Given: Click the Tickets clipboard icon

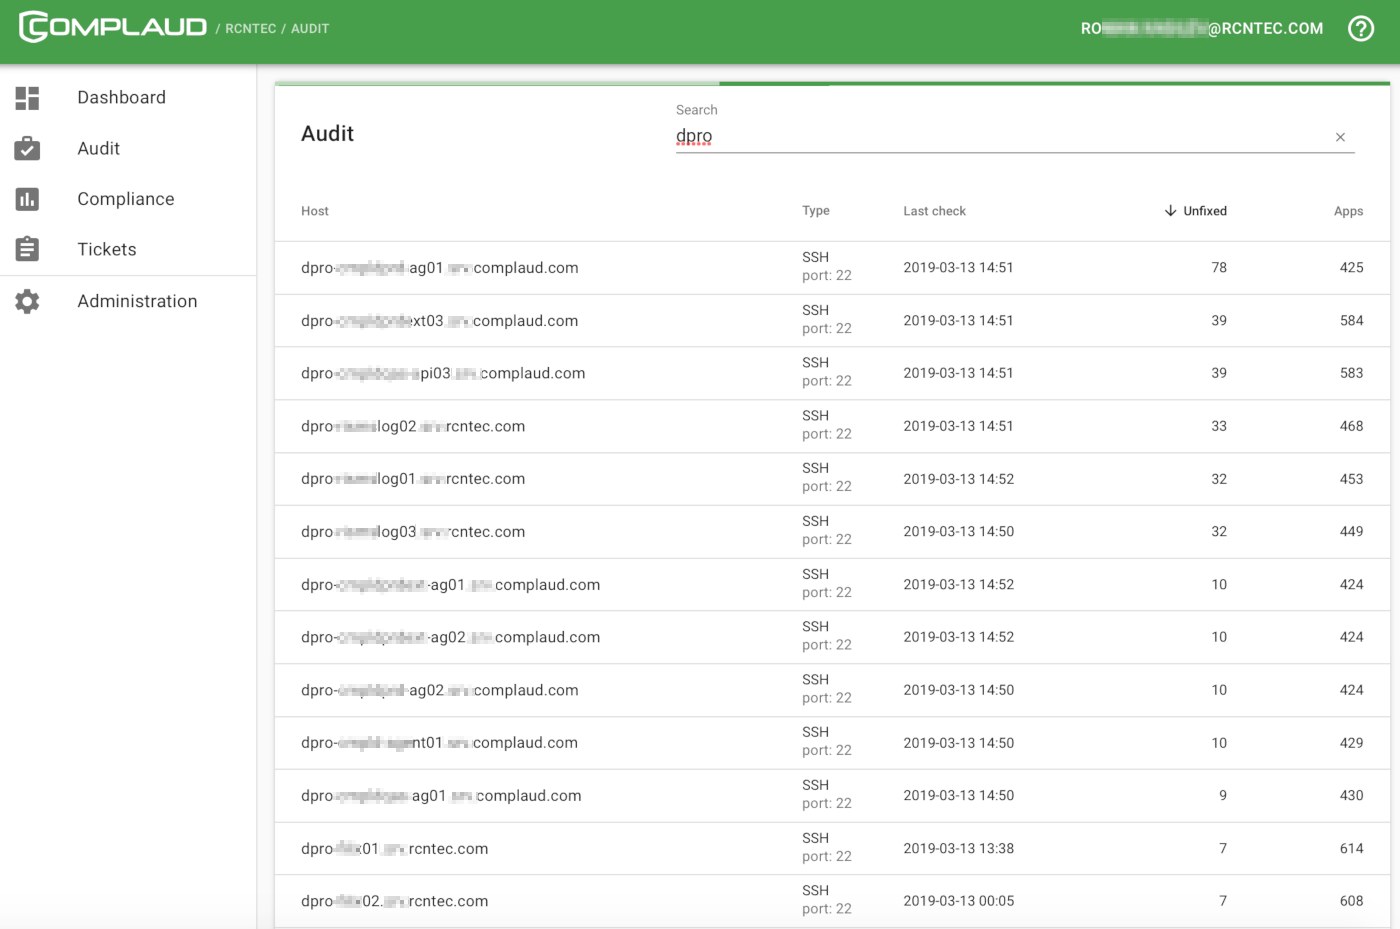Looking at the screenshot, I should pos(27,249).
